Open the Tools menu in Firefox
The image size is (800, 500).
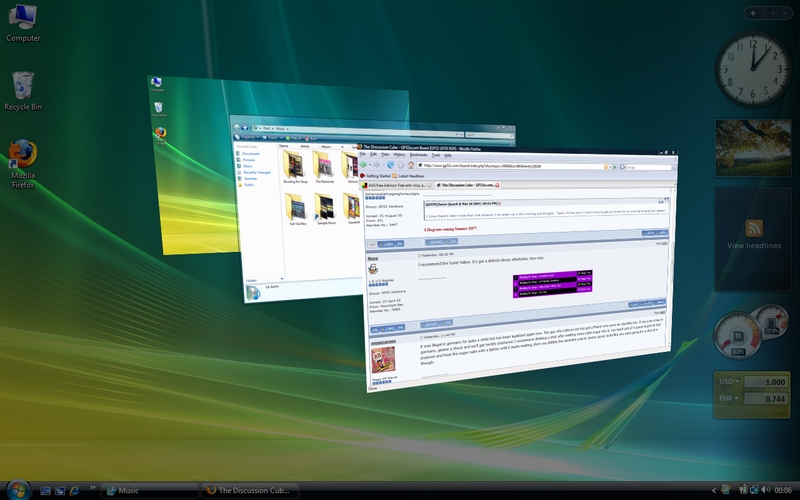[x=436, y=155]
